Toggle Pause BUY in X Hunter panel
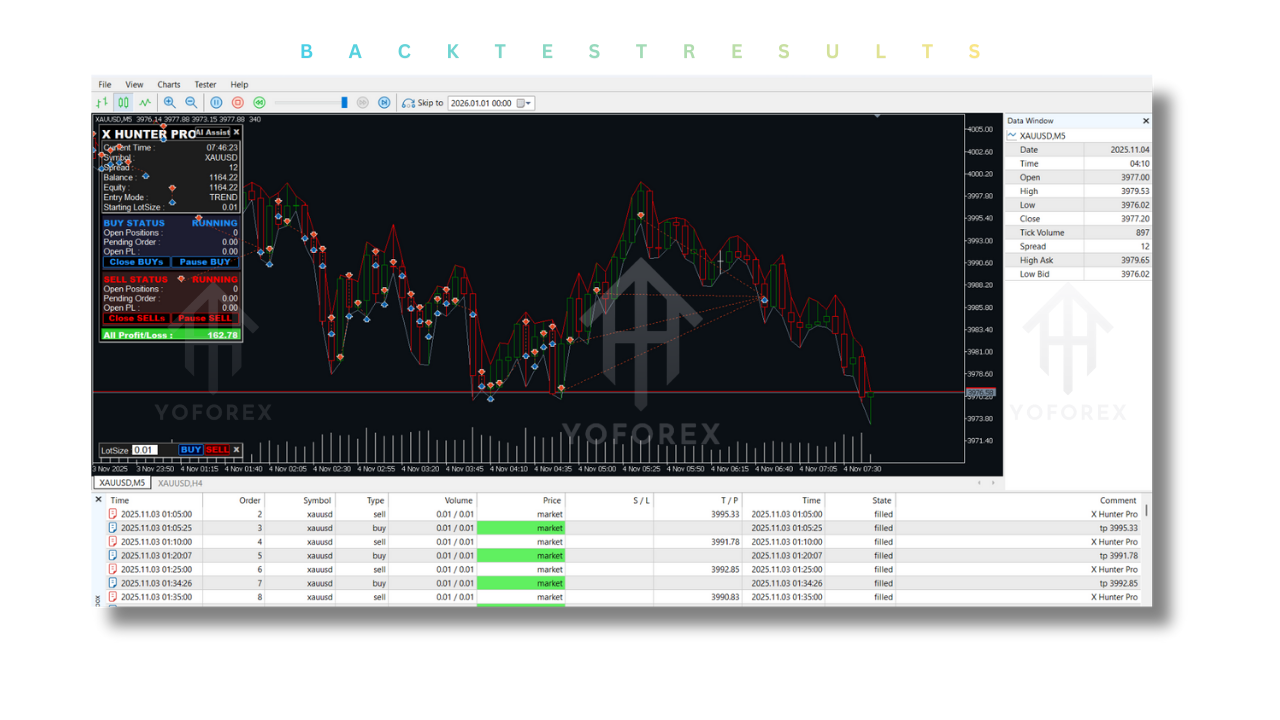Image resolution: width=1280 pixels, height=720 pixels. pos(205,262)
